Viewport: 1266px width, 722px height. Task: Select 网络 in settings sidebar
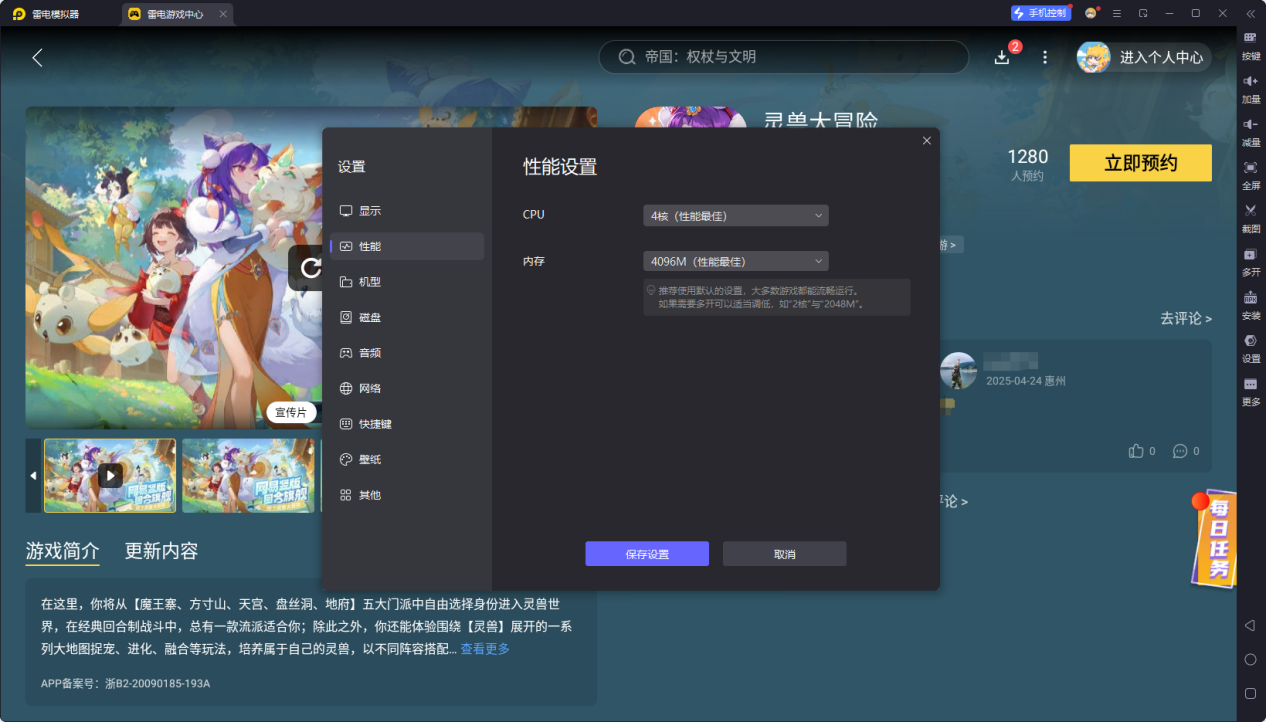coord(407,388)
